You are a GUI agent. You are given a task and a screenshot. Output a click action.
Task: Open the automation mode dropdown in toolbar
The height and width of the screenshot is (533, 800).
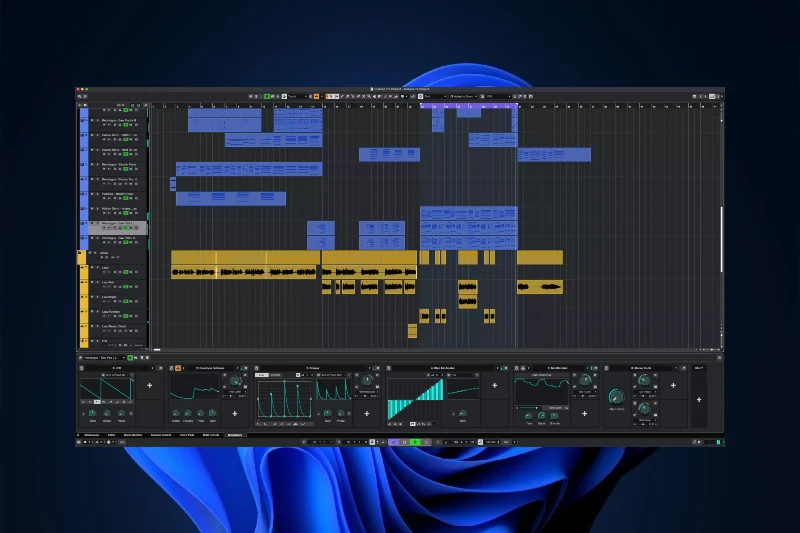[298, 96]
